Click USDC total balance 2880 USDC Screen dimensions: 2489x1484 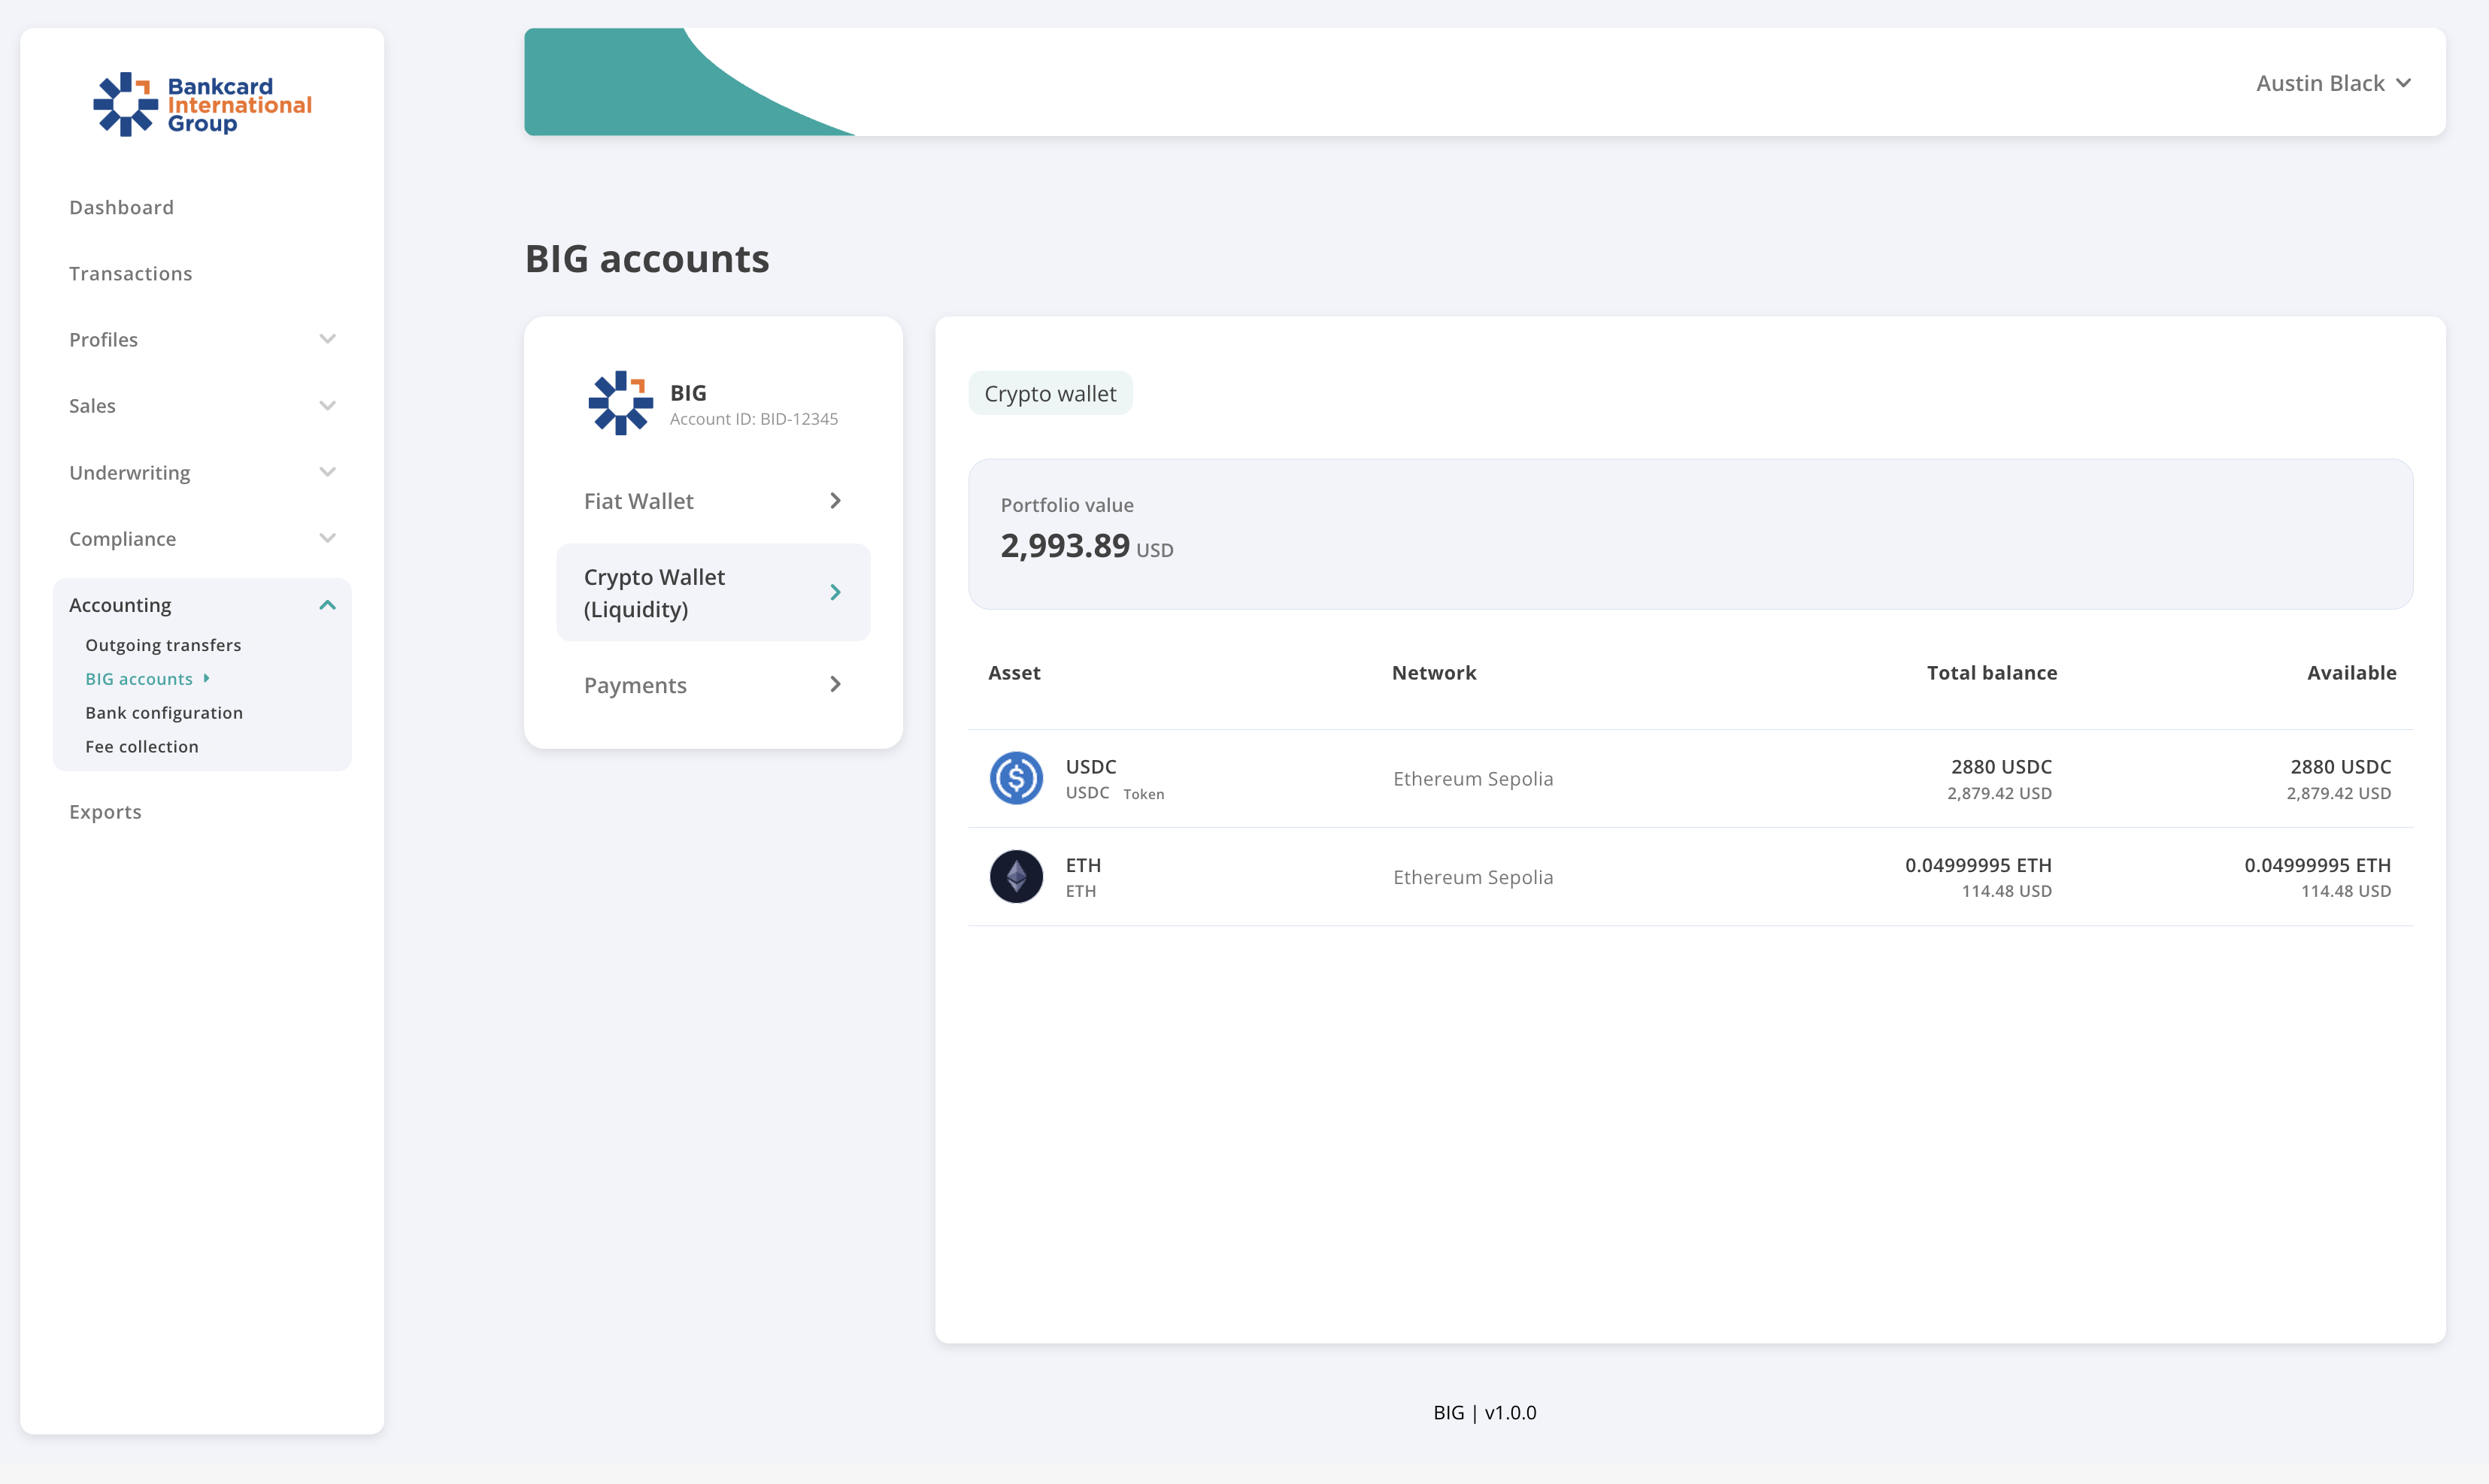click(2001, 767)
